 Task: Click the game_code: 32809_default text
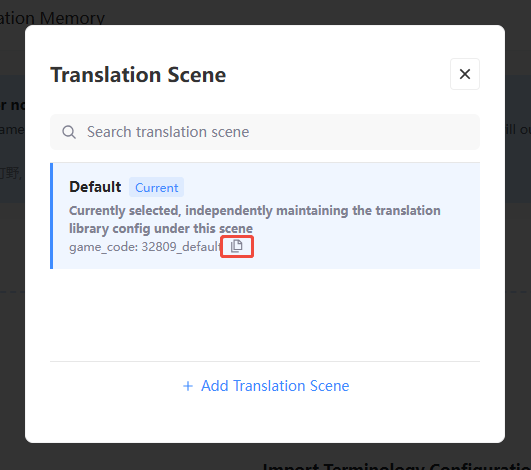pyautogui.click(x=145, y=247)
